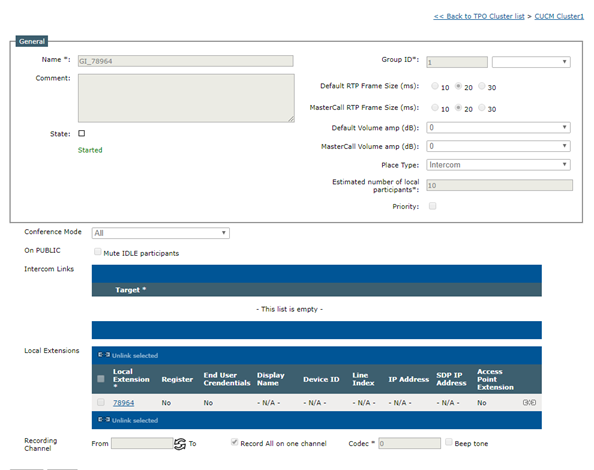594x470 pixels.
Task: Select 20 ms MasterCall RTP Frame Size
Action: coord(458,108)
